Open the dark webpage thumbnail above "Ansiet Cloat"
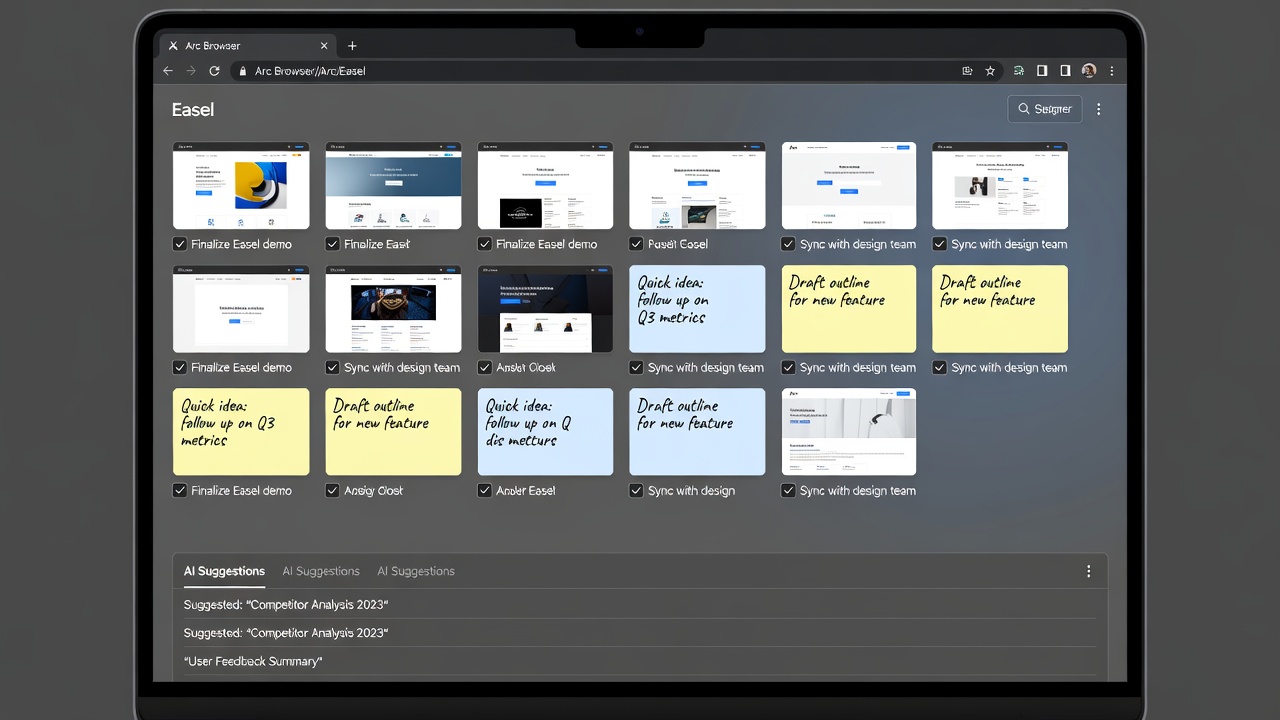 point(545,309)
